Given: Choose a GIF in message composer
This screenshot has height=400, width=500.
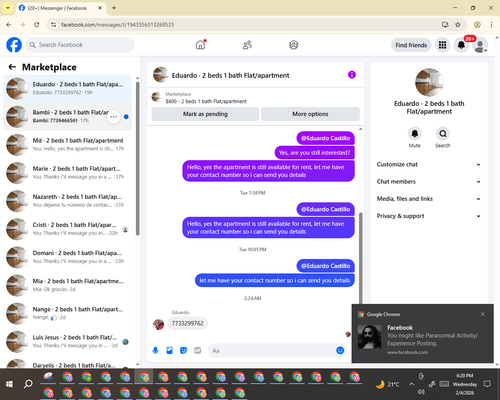Looking at the screenshot, I should tap(198, 350).
